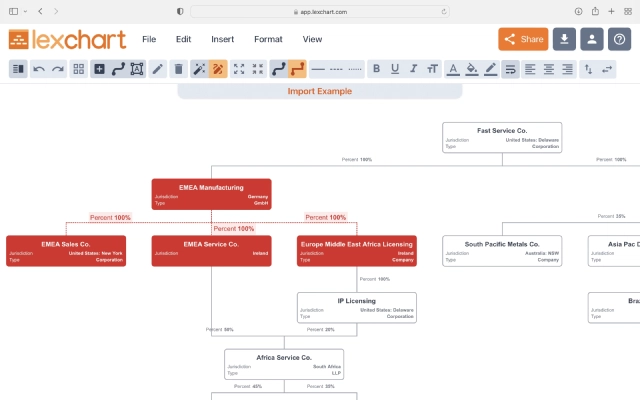Click the undo arrow in toolbar
Image resolution: width=640 pixels, height=400 pixels.
pyautogui.click(x=39, y=69)
